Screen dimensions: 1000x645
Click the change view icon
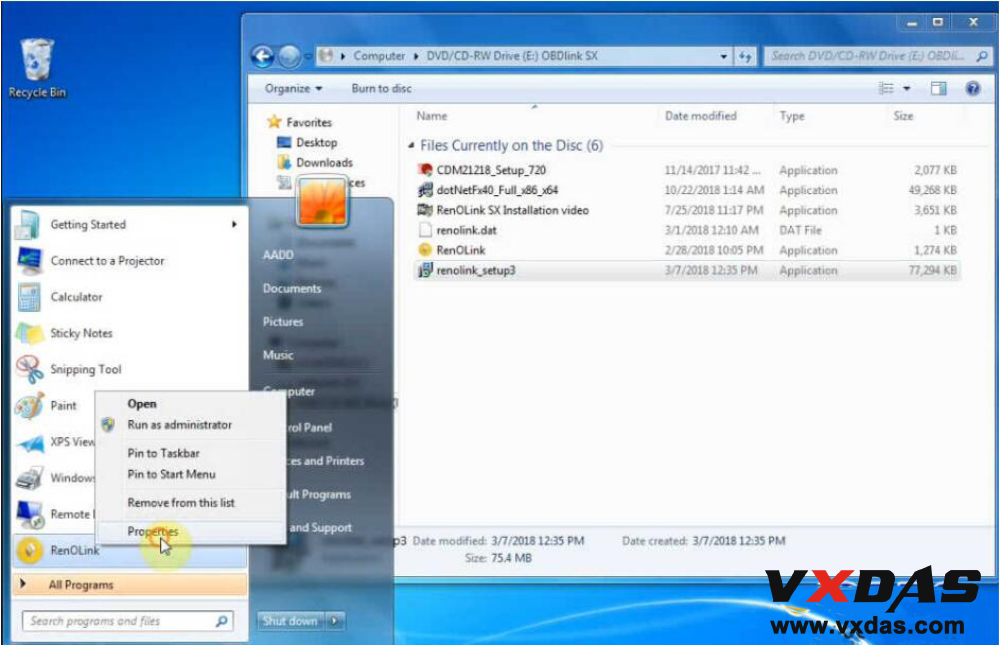point(886,88)
